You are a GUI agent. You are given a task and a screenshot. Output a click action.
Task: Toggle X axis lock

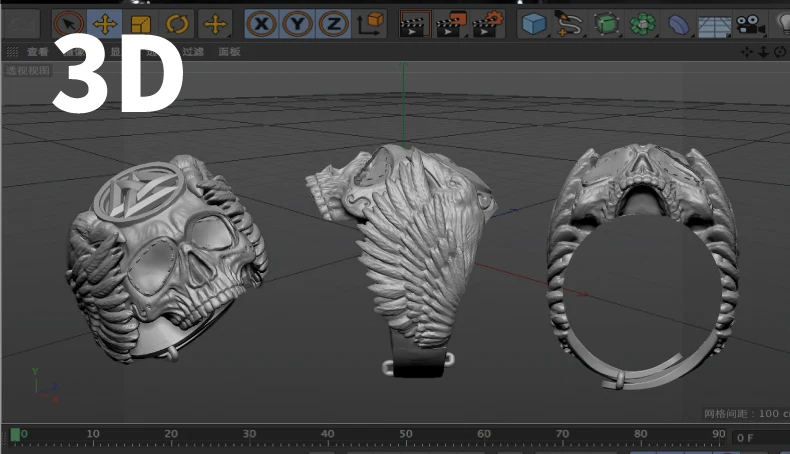(x=261, y=24)
